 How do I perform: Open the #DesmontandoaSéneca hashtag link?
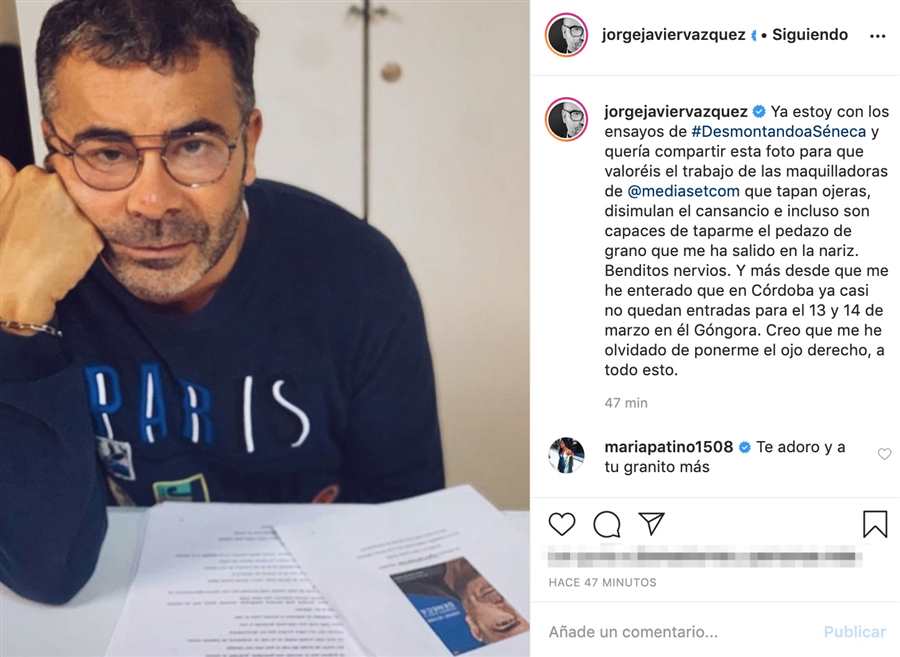(778, 131)
